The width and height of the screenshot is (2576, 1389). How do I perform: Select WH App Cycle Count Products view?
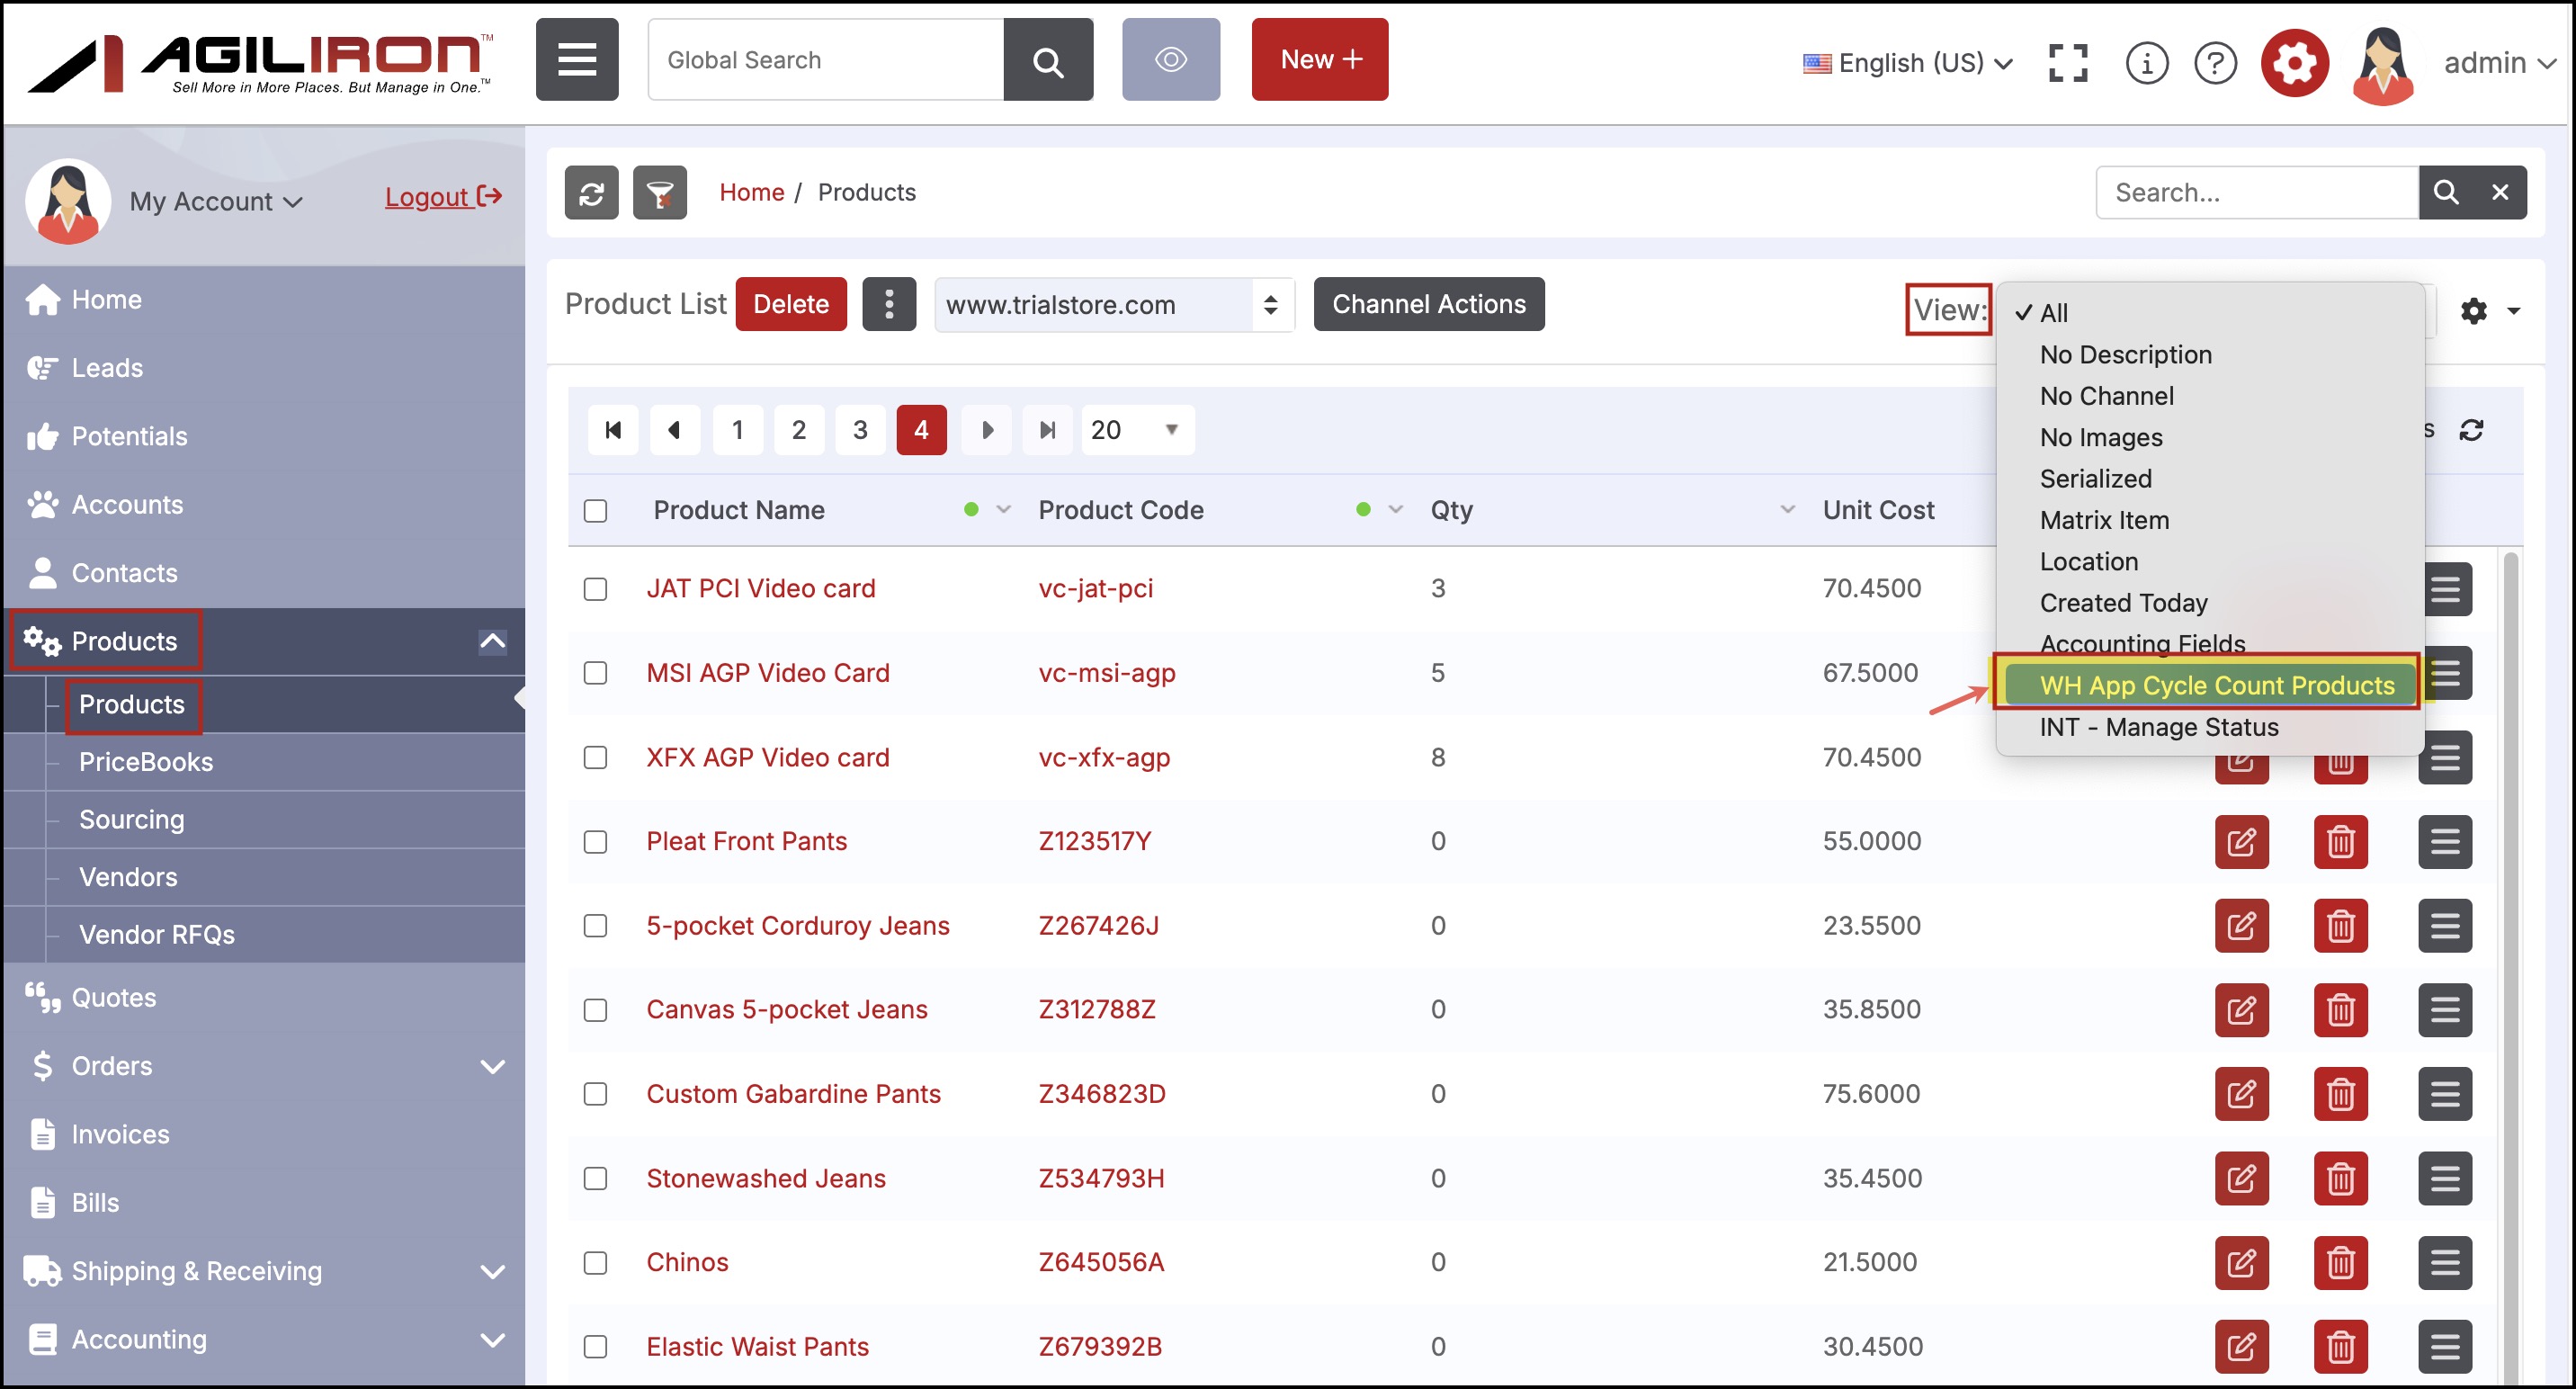pos(2215,685)
